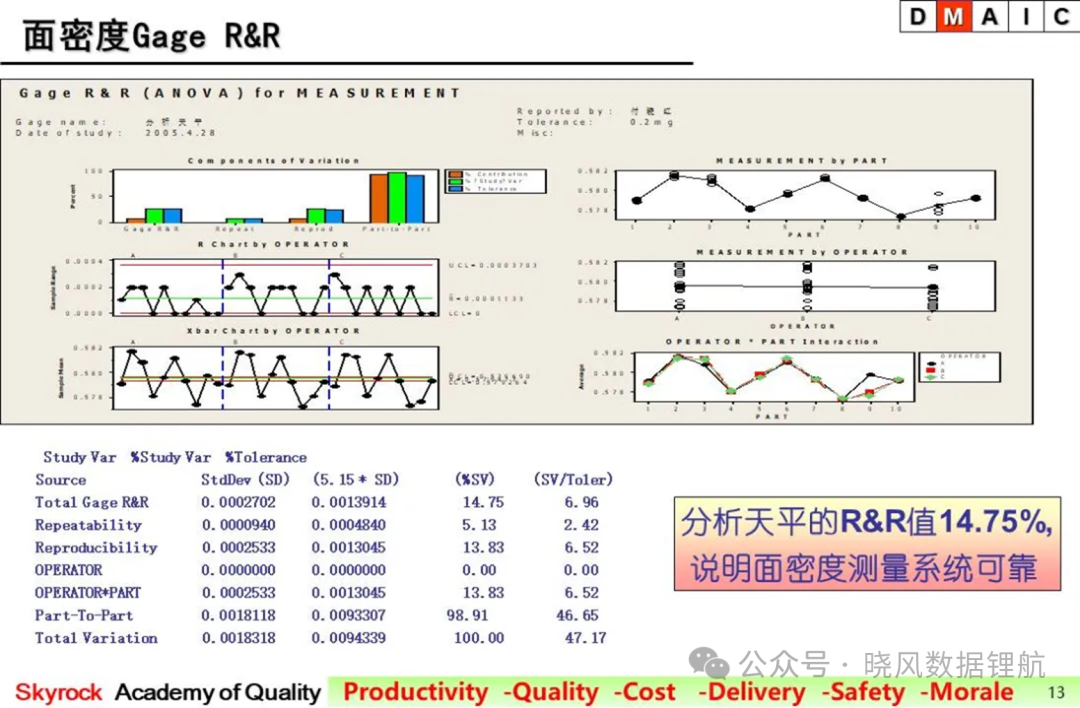Click the OPERATOR row label in table

(68, 570)
